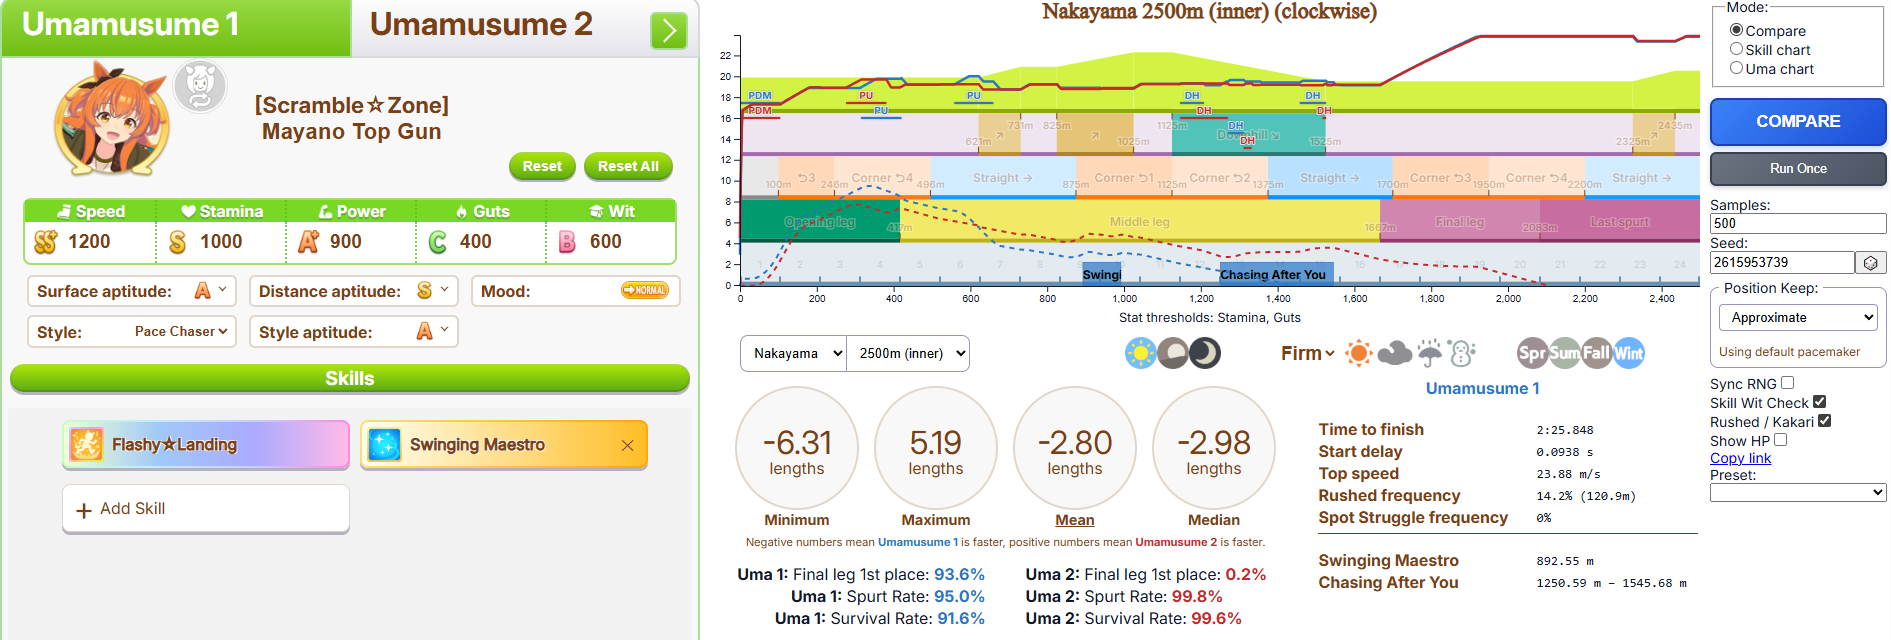The height and width of the screenshot is (640, 1891).
Task: Click Mayano Top Gun character portrait
Action: coord(112,121)
